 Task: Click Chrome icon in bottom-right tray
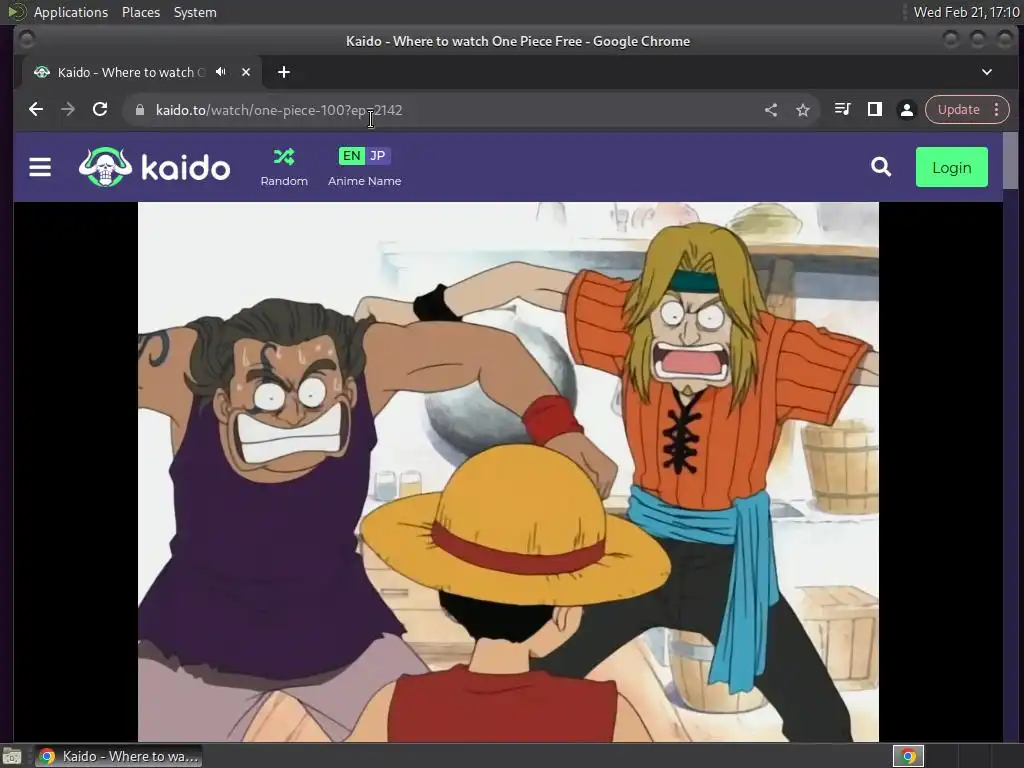click(x=908, y=756)
